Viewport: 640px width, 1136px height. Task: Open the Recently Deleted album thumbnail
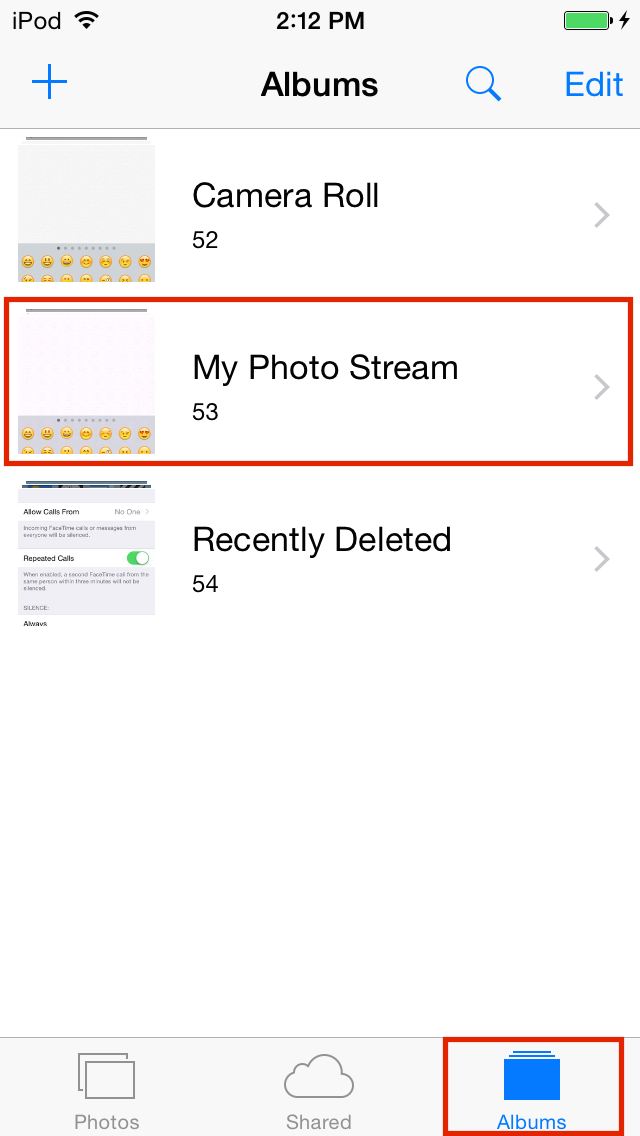(x=86, y=553)
